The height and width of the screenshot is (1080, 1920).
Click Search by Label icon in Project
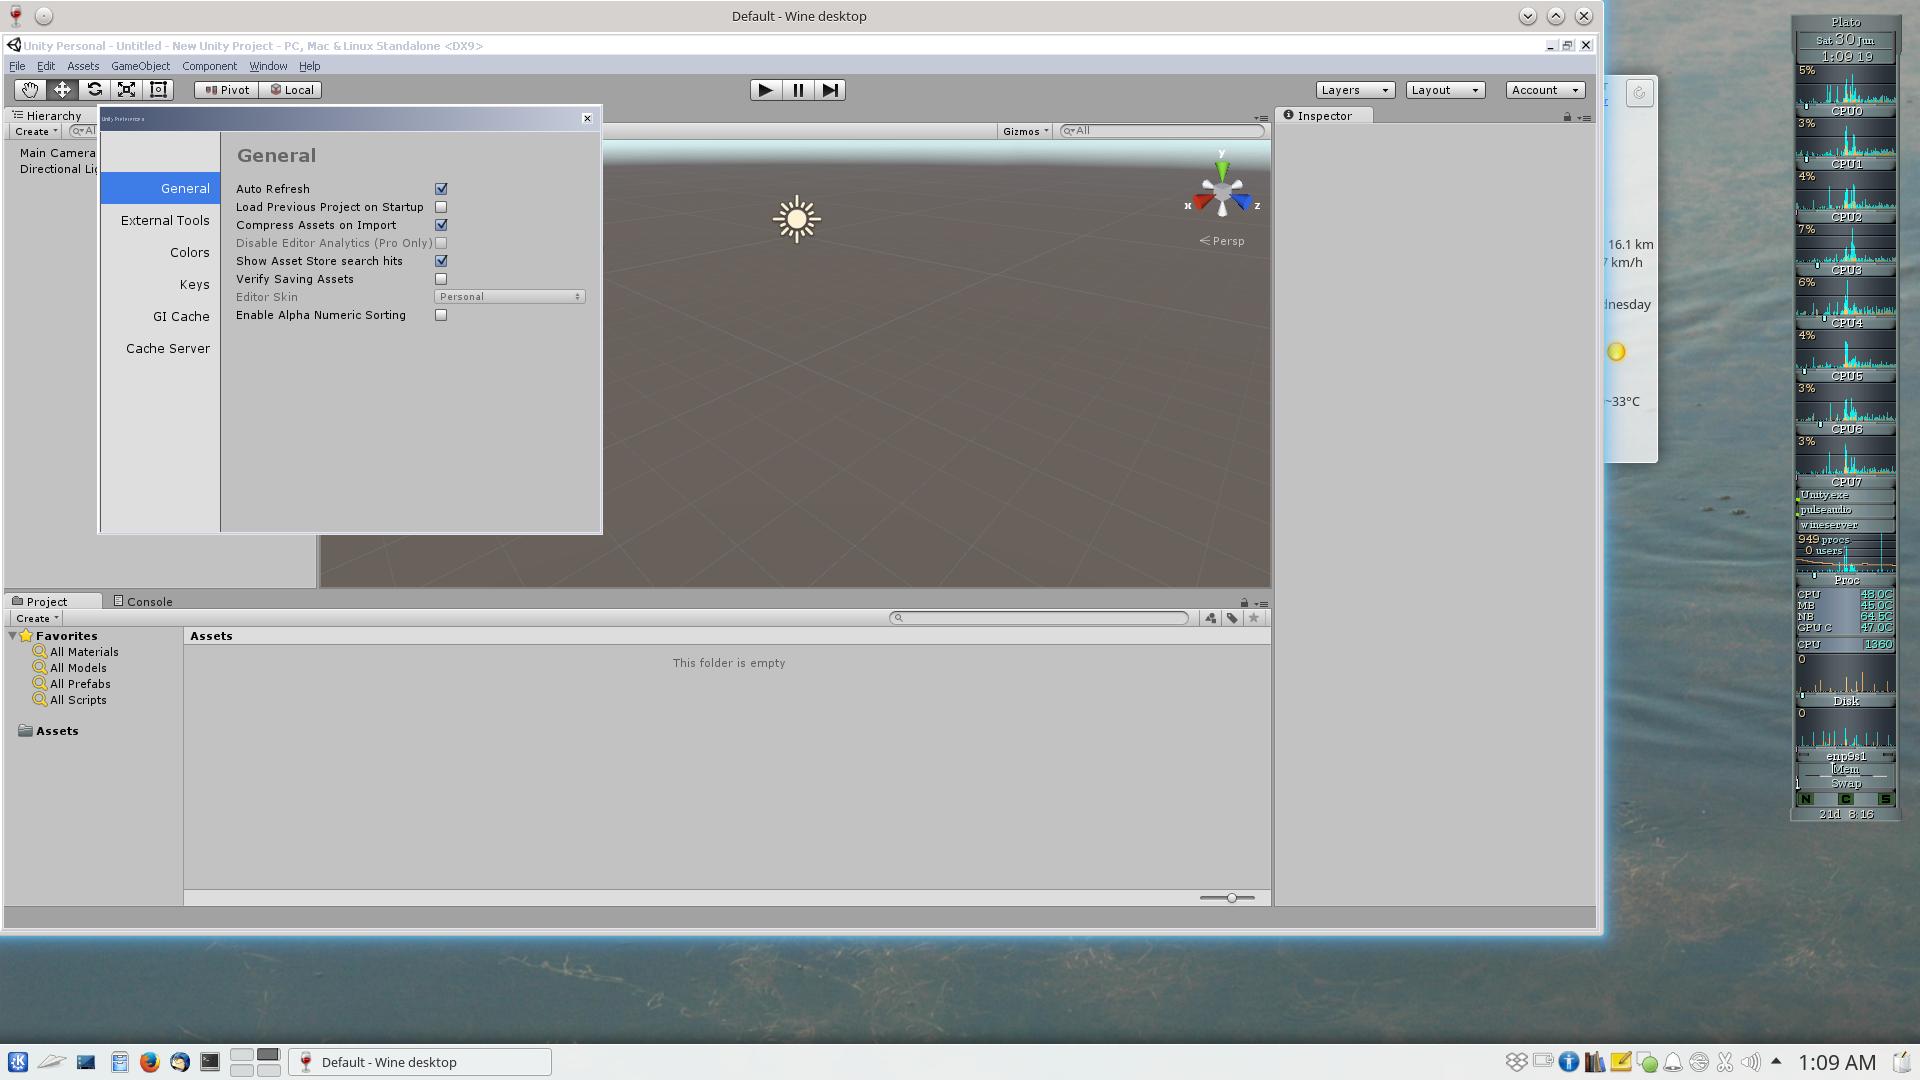click(x=1232, y=618)
